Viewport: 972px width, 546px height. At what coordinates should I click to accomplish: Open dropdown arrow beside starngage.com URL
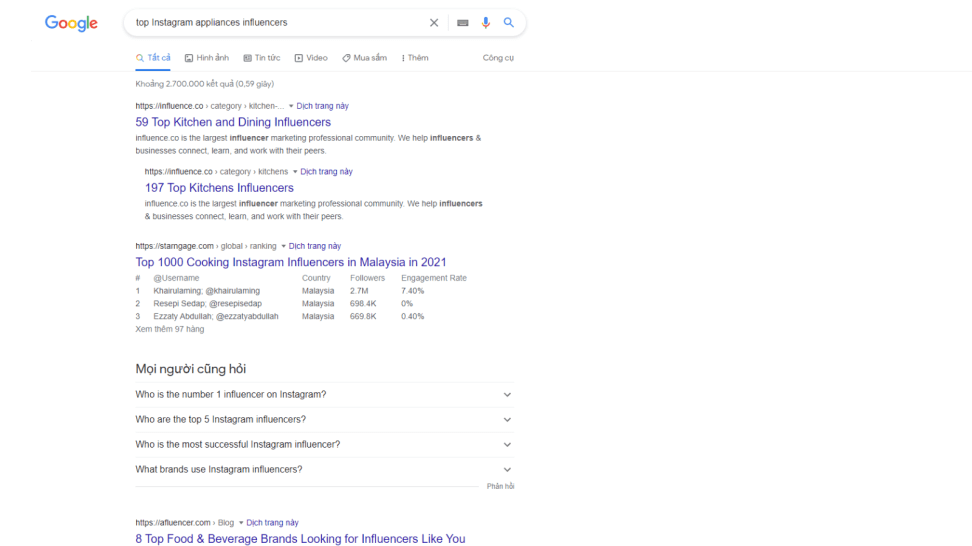[x=283, y=246]
